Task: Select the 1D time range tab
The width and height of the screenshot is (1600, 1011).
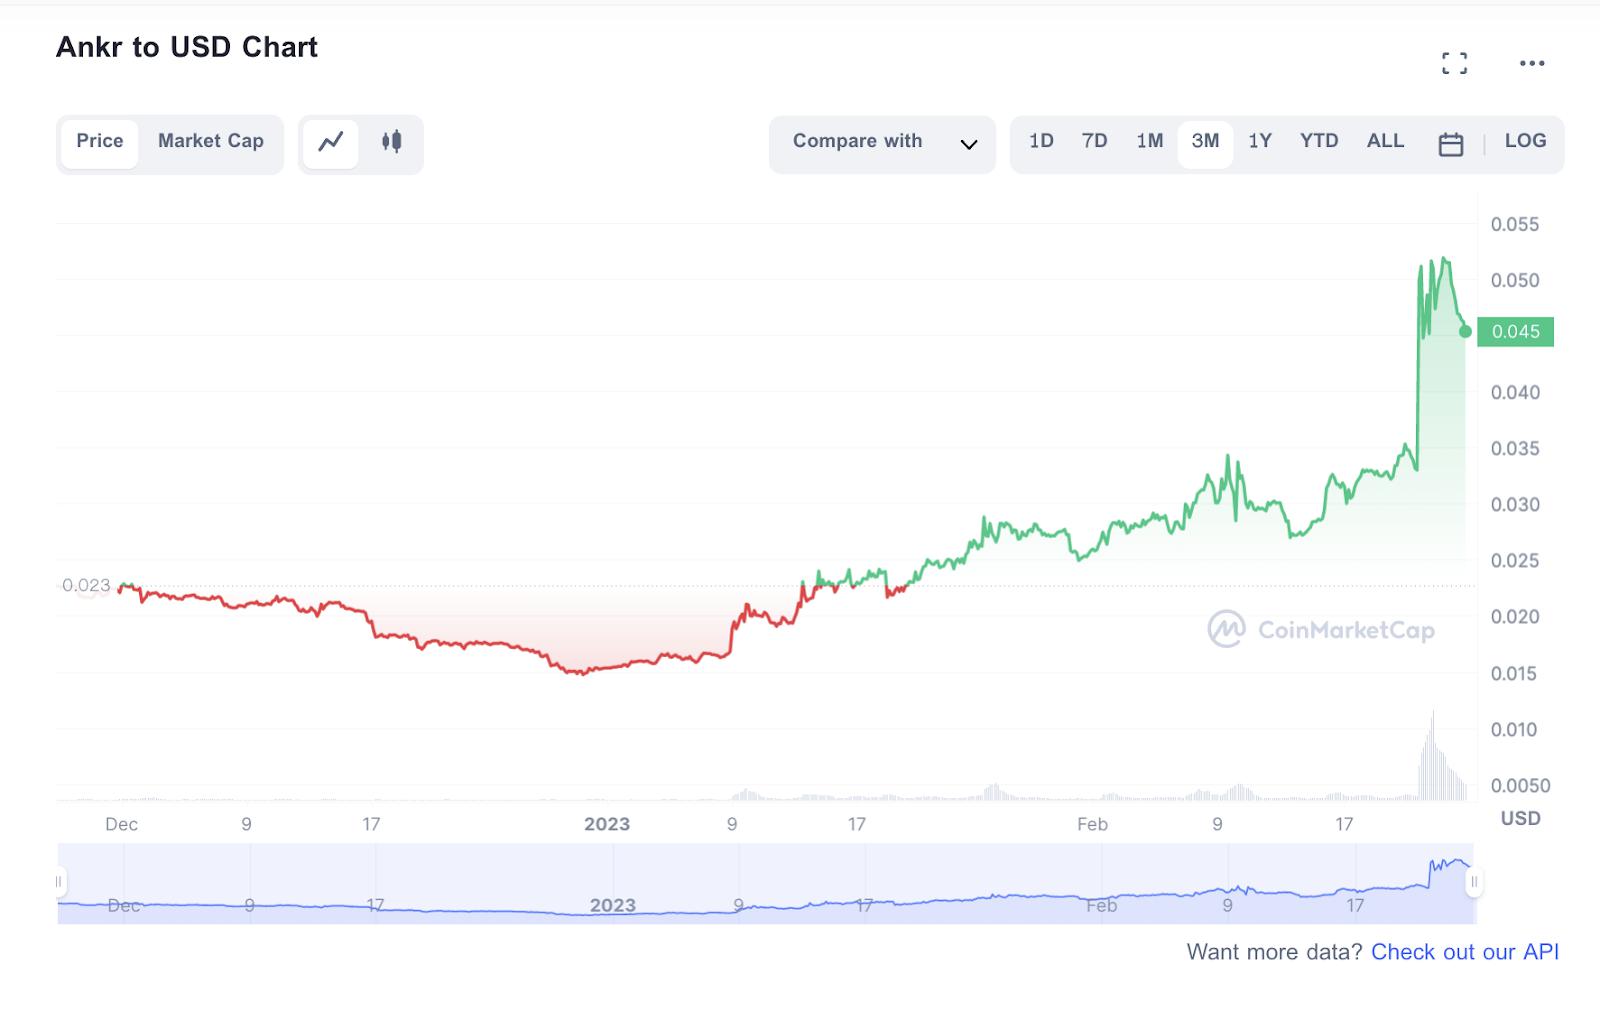Action: 1041,141
